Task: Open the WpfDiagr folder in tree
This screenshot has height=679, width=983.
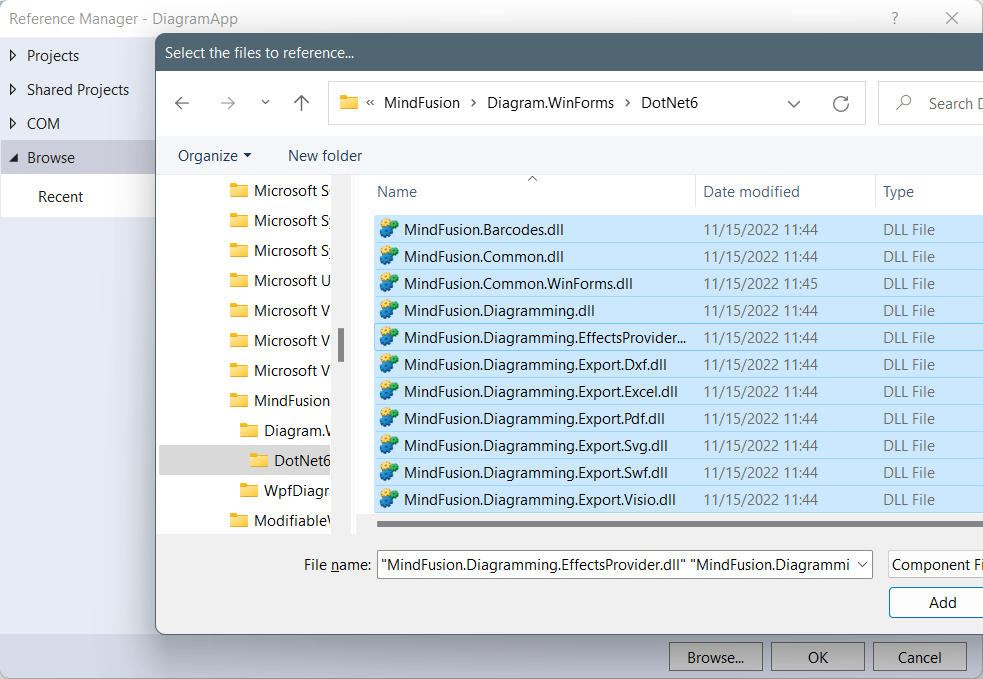Action: 297,491
